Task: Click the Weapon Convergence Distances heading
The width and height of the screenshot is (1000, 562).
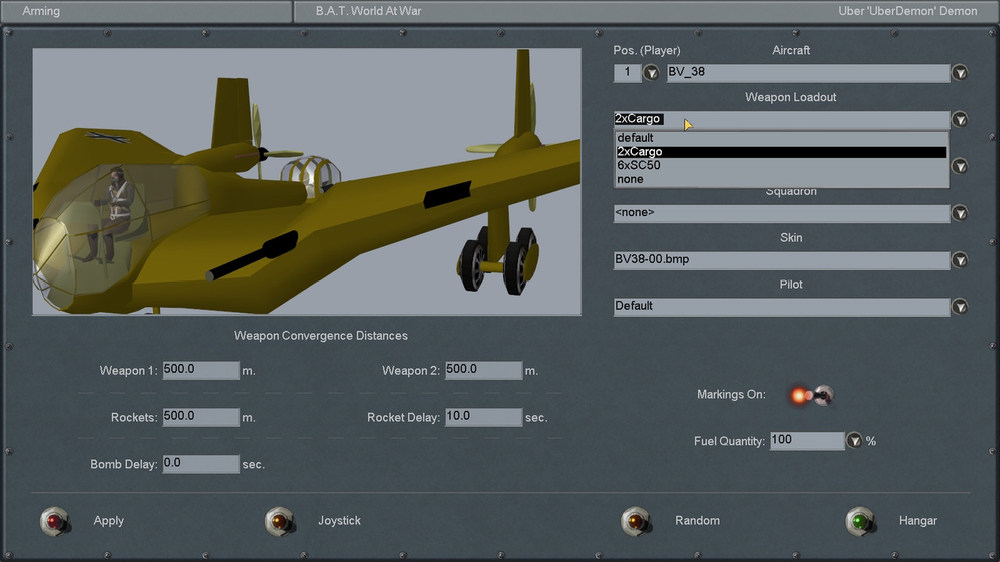Action: tap(321, 336)
